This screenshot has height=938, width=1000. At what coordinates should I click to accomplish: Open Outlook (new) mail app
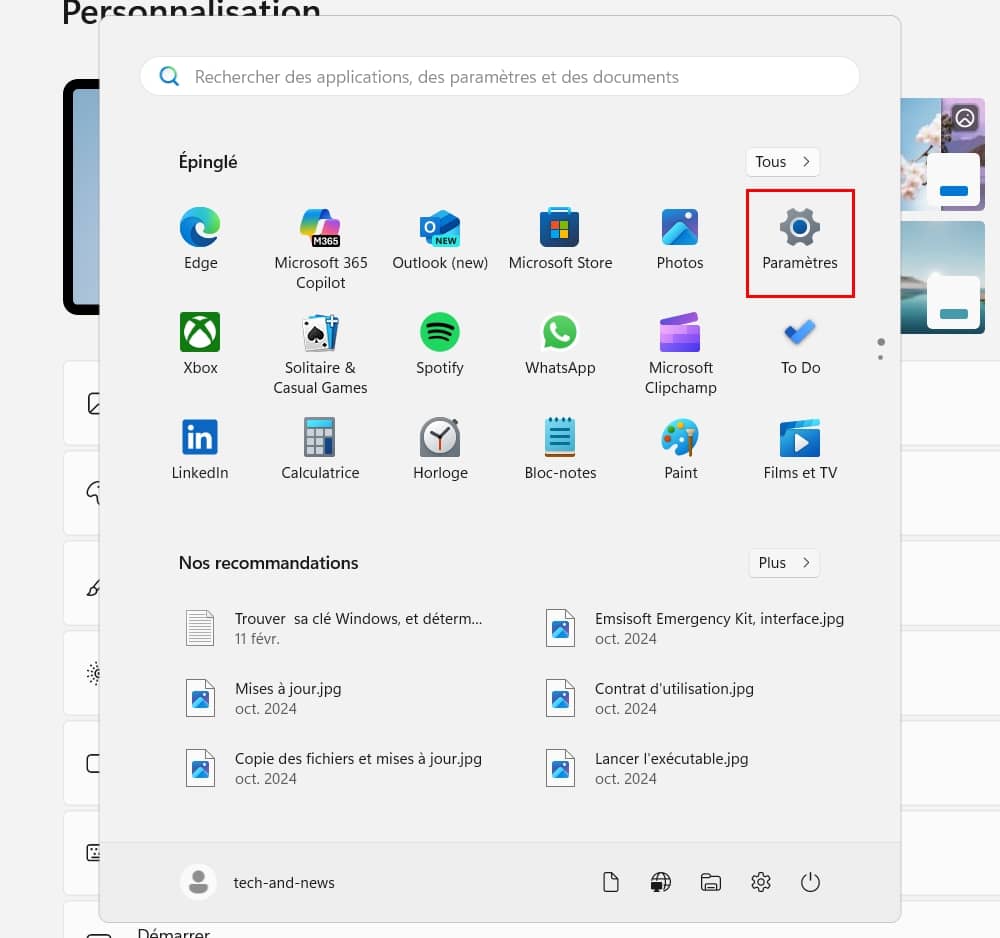tap(440, 240)
